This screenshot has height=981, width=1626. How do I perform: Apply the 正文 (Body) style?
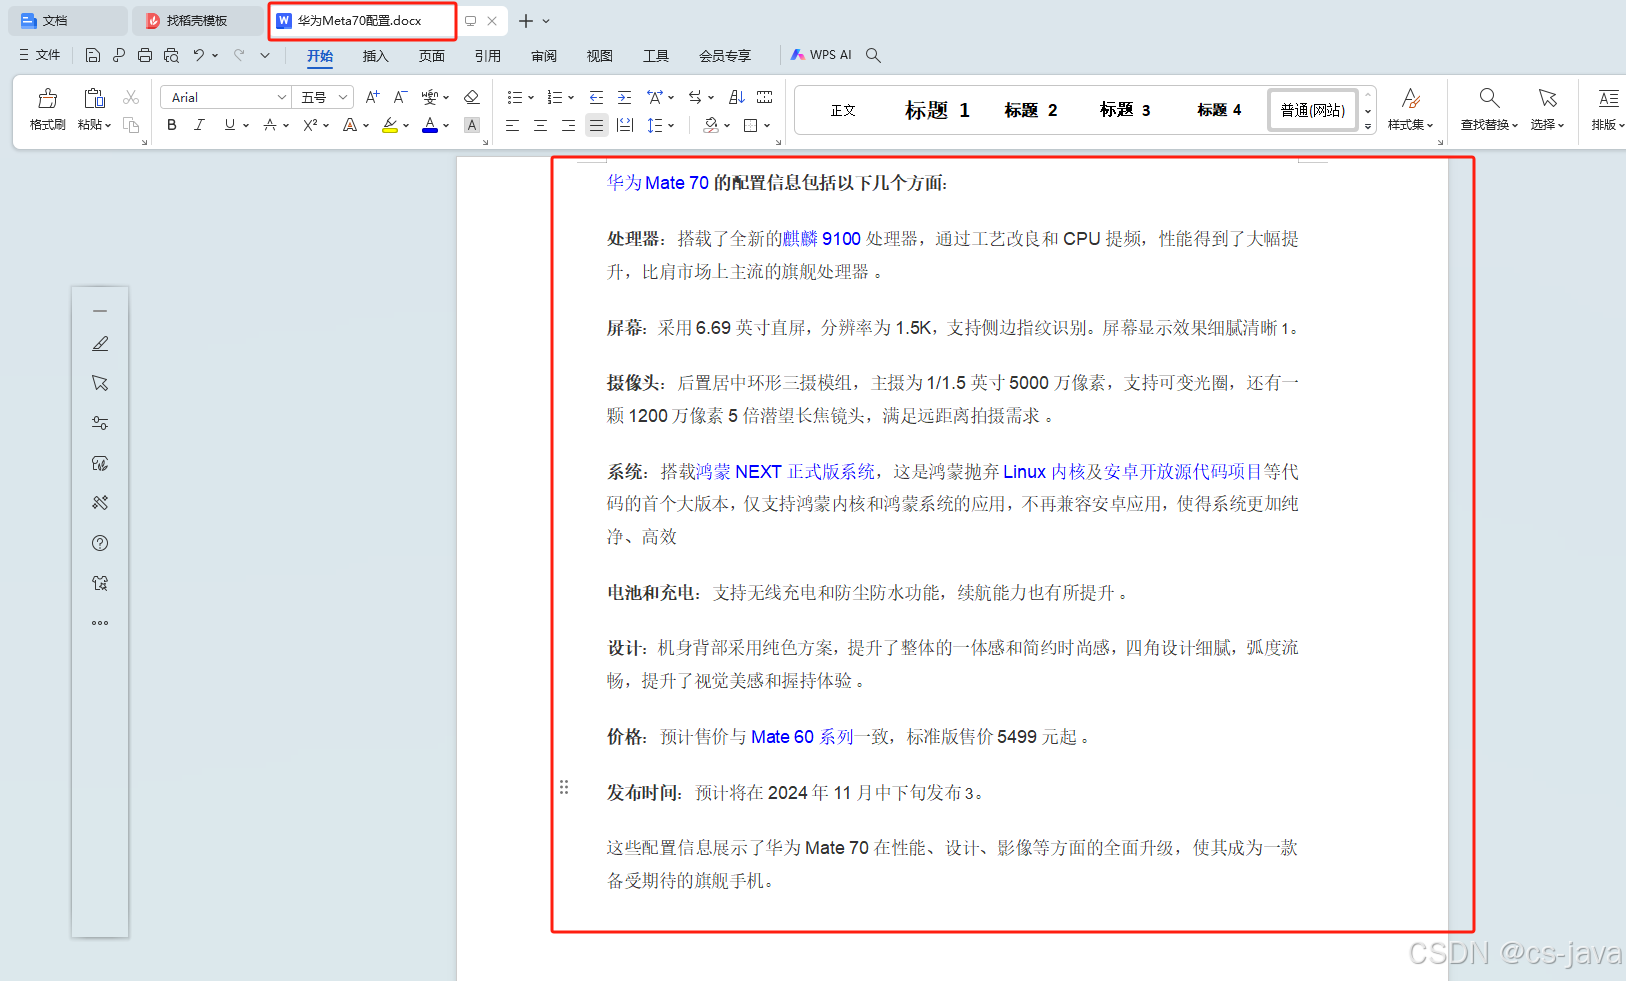pos(843,110)
